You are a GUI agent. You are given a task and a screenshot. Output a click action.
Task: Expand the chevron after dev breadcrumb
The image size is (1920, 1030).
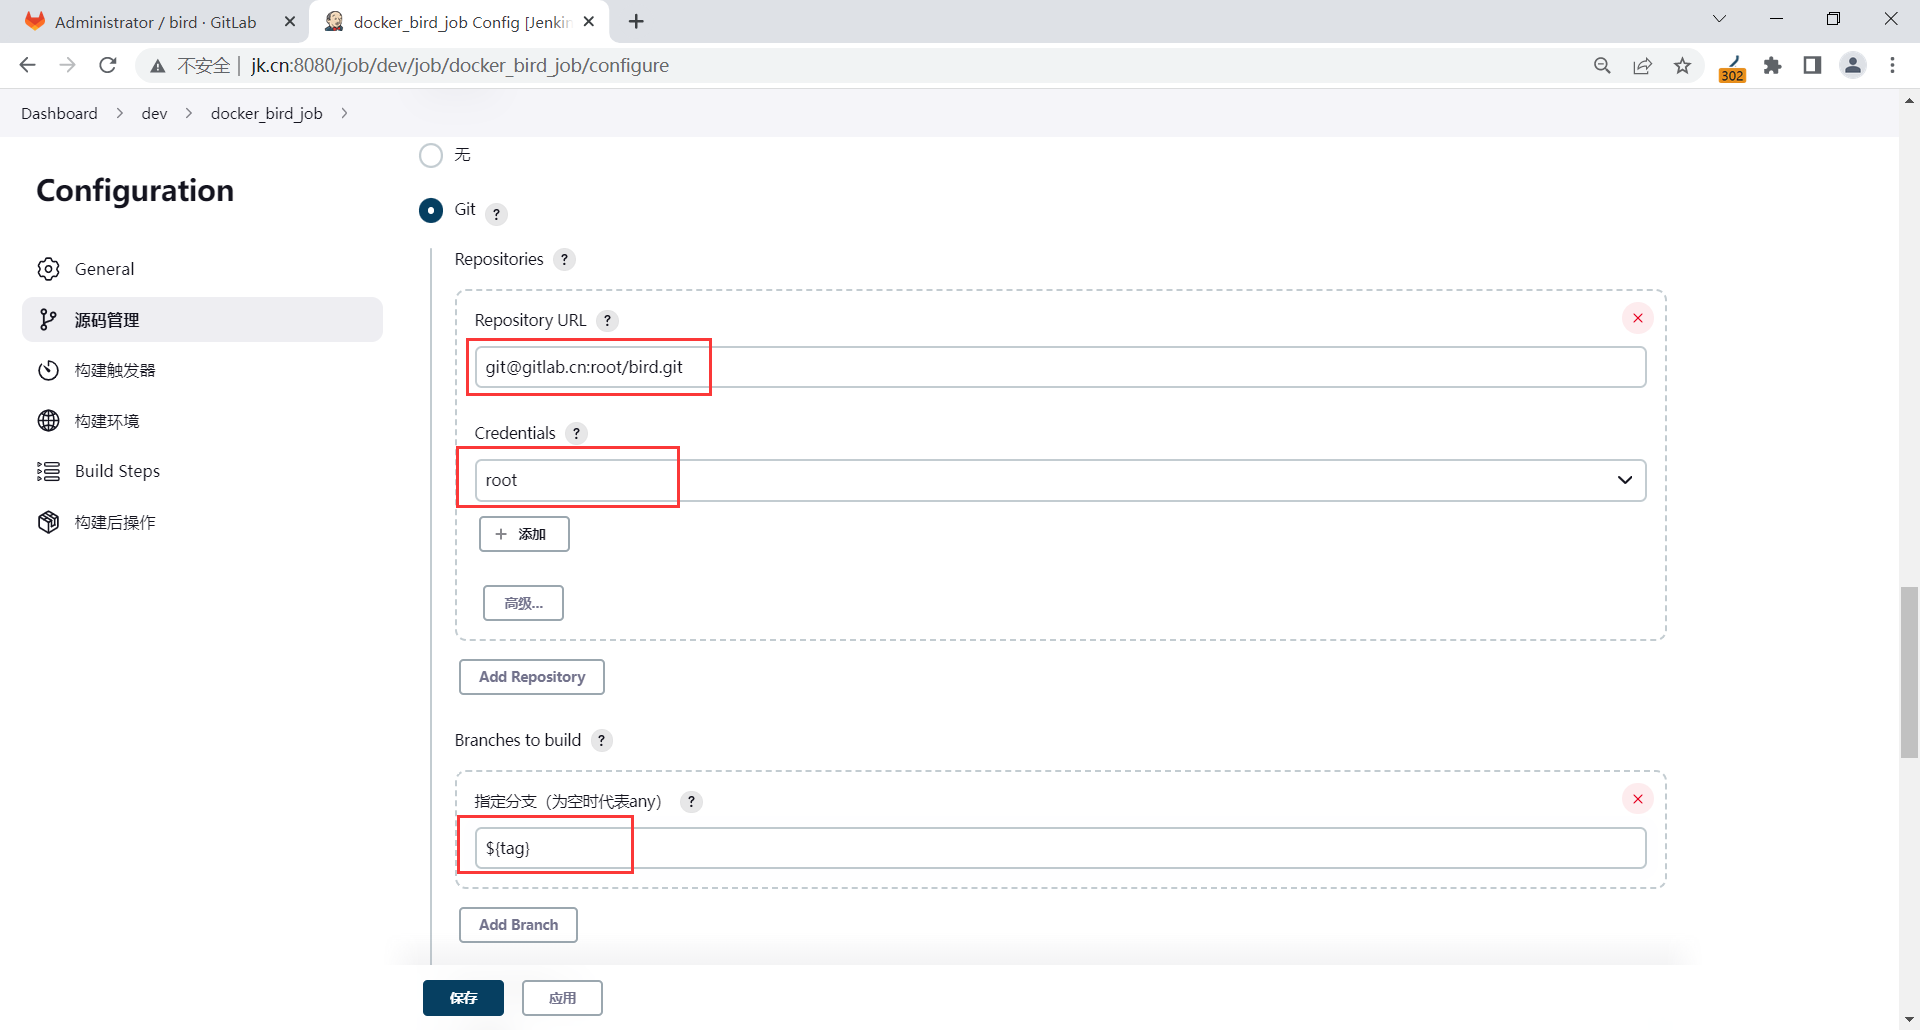pos(189,113)
